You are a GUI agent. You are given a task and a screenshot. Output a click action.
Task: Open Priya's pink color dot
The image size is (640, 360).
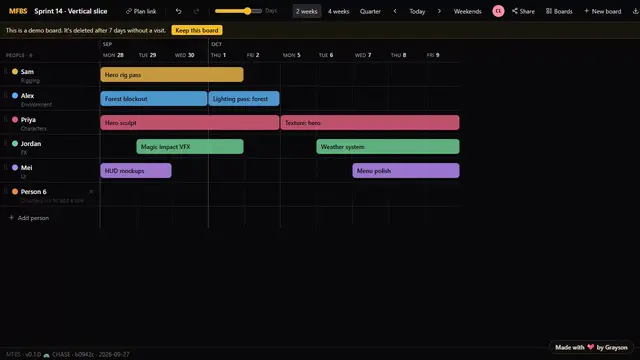pos(15,120)
